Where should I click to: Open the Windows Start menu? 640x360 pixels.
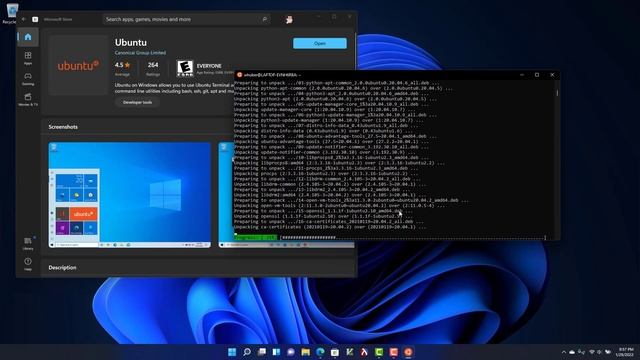tap(232, 352)
